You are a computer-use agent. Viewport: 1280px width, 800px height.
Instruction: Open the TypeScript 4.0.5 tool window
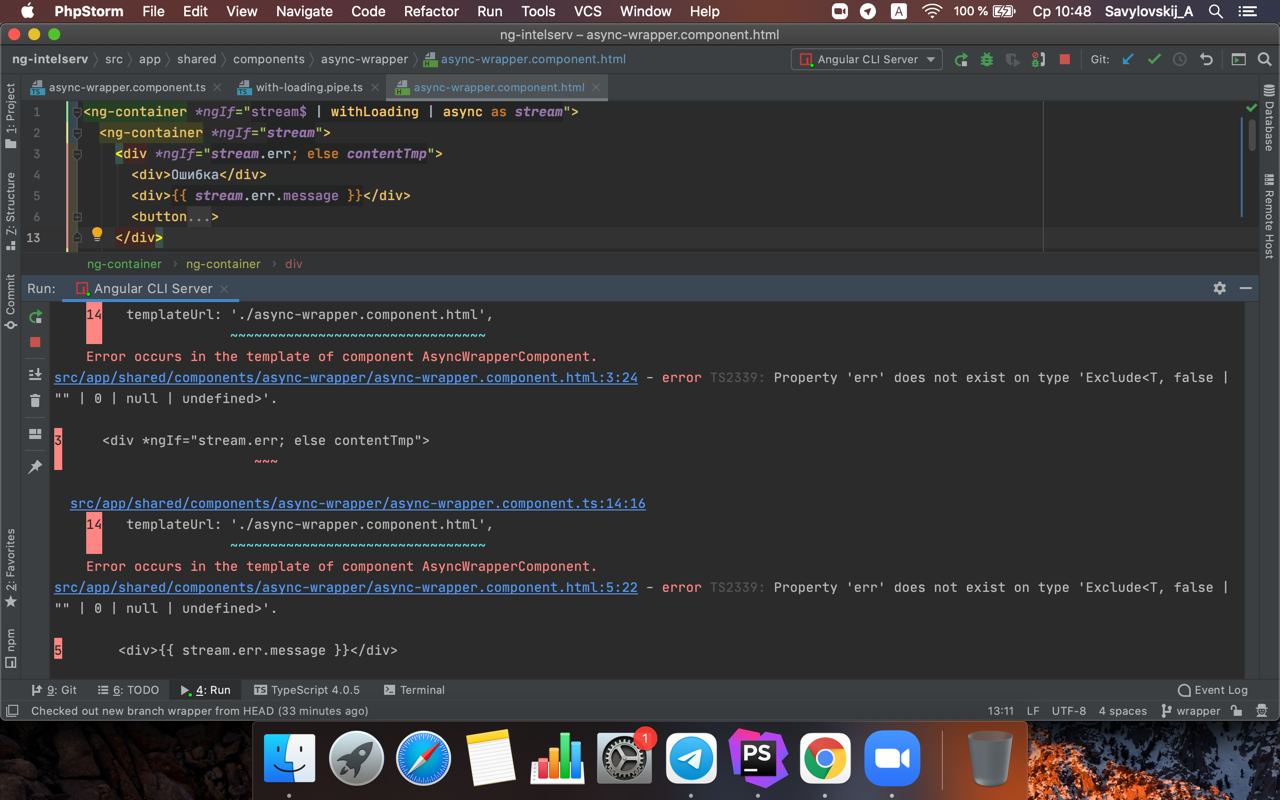pyautogui.click(x=307, y=690)
